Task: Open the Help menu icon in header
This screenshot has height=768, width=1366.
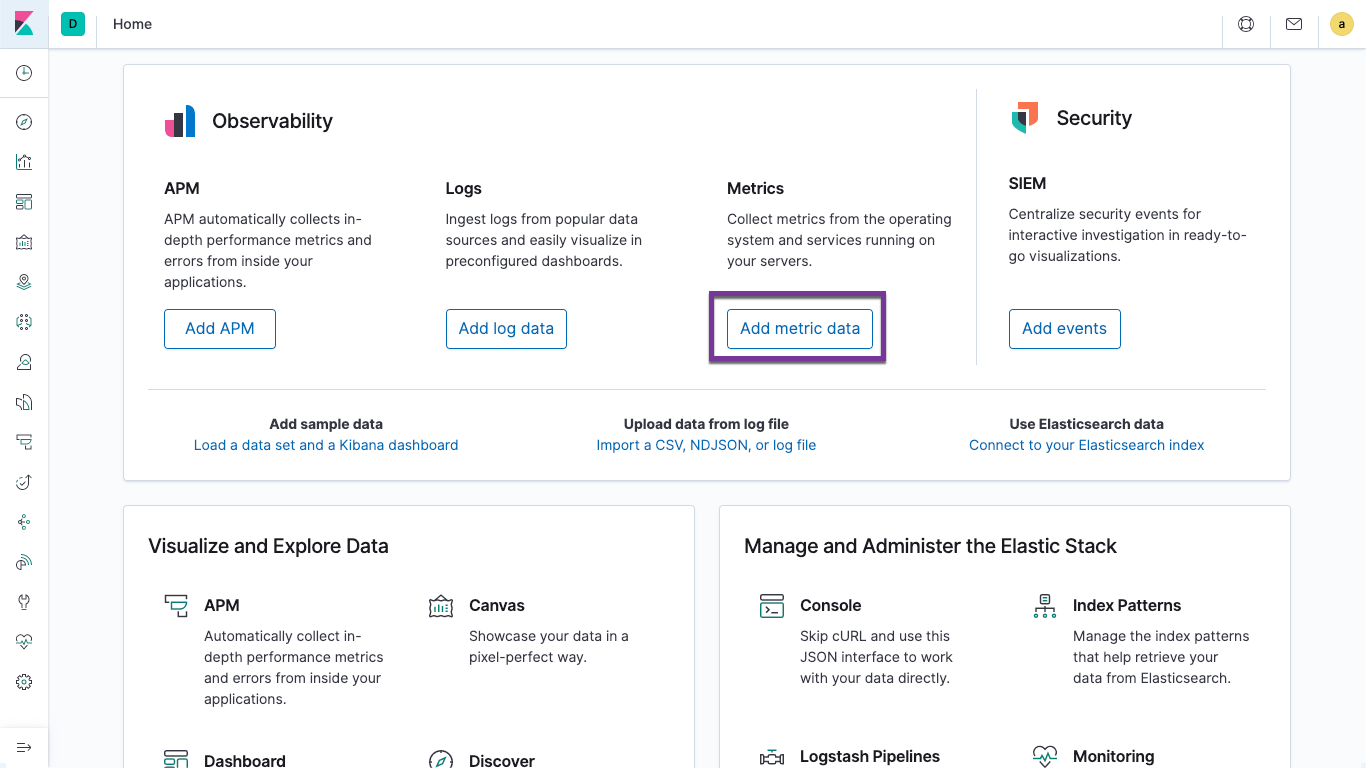Action: point(1246,24)
